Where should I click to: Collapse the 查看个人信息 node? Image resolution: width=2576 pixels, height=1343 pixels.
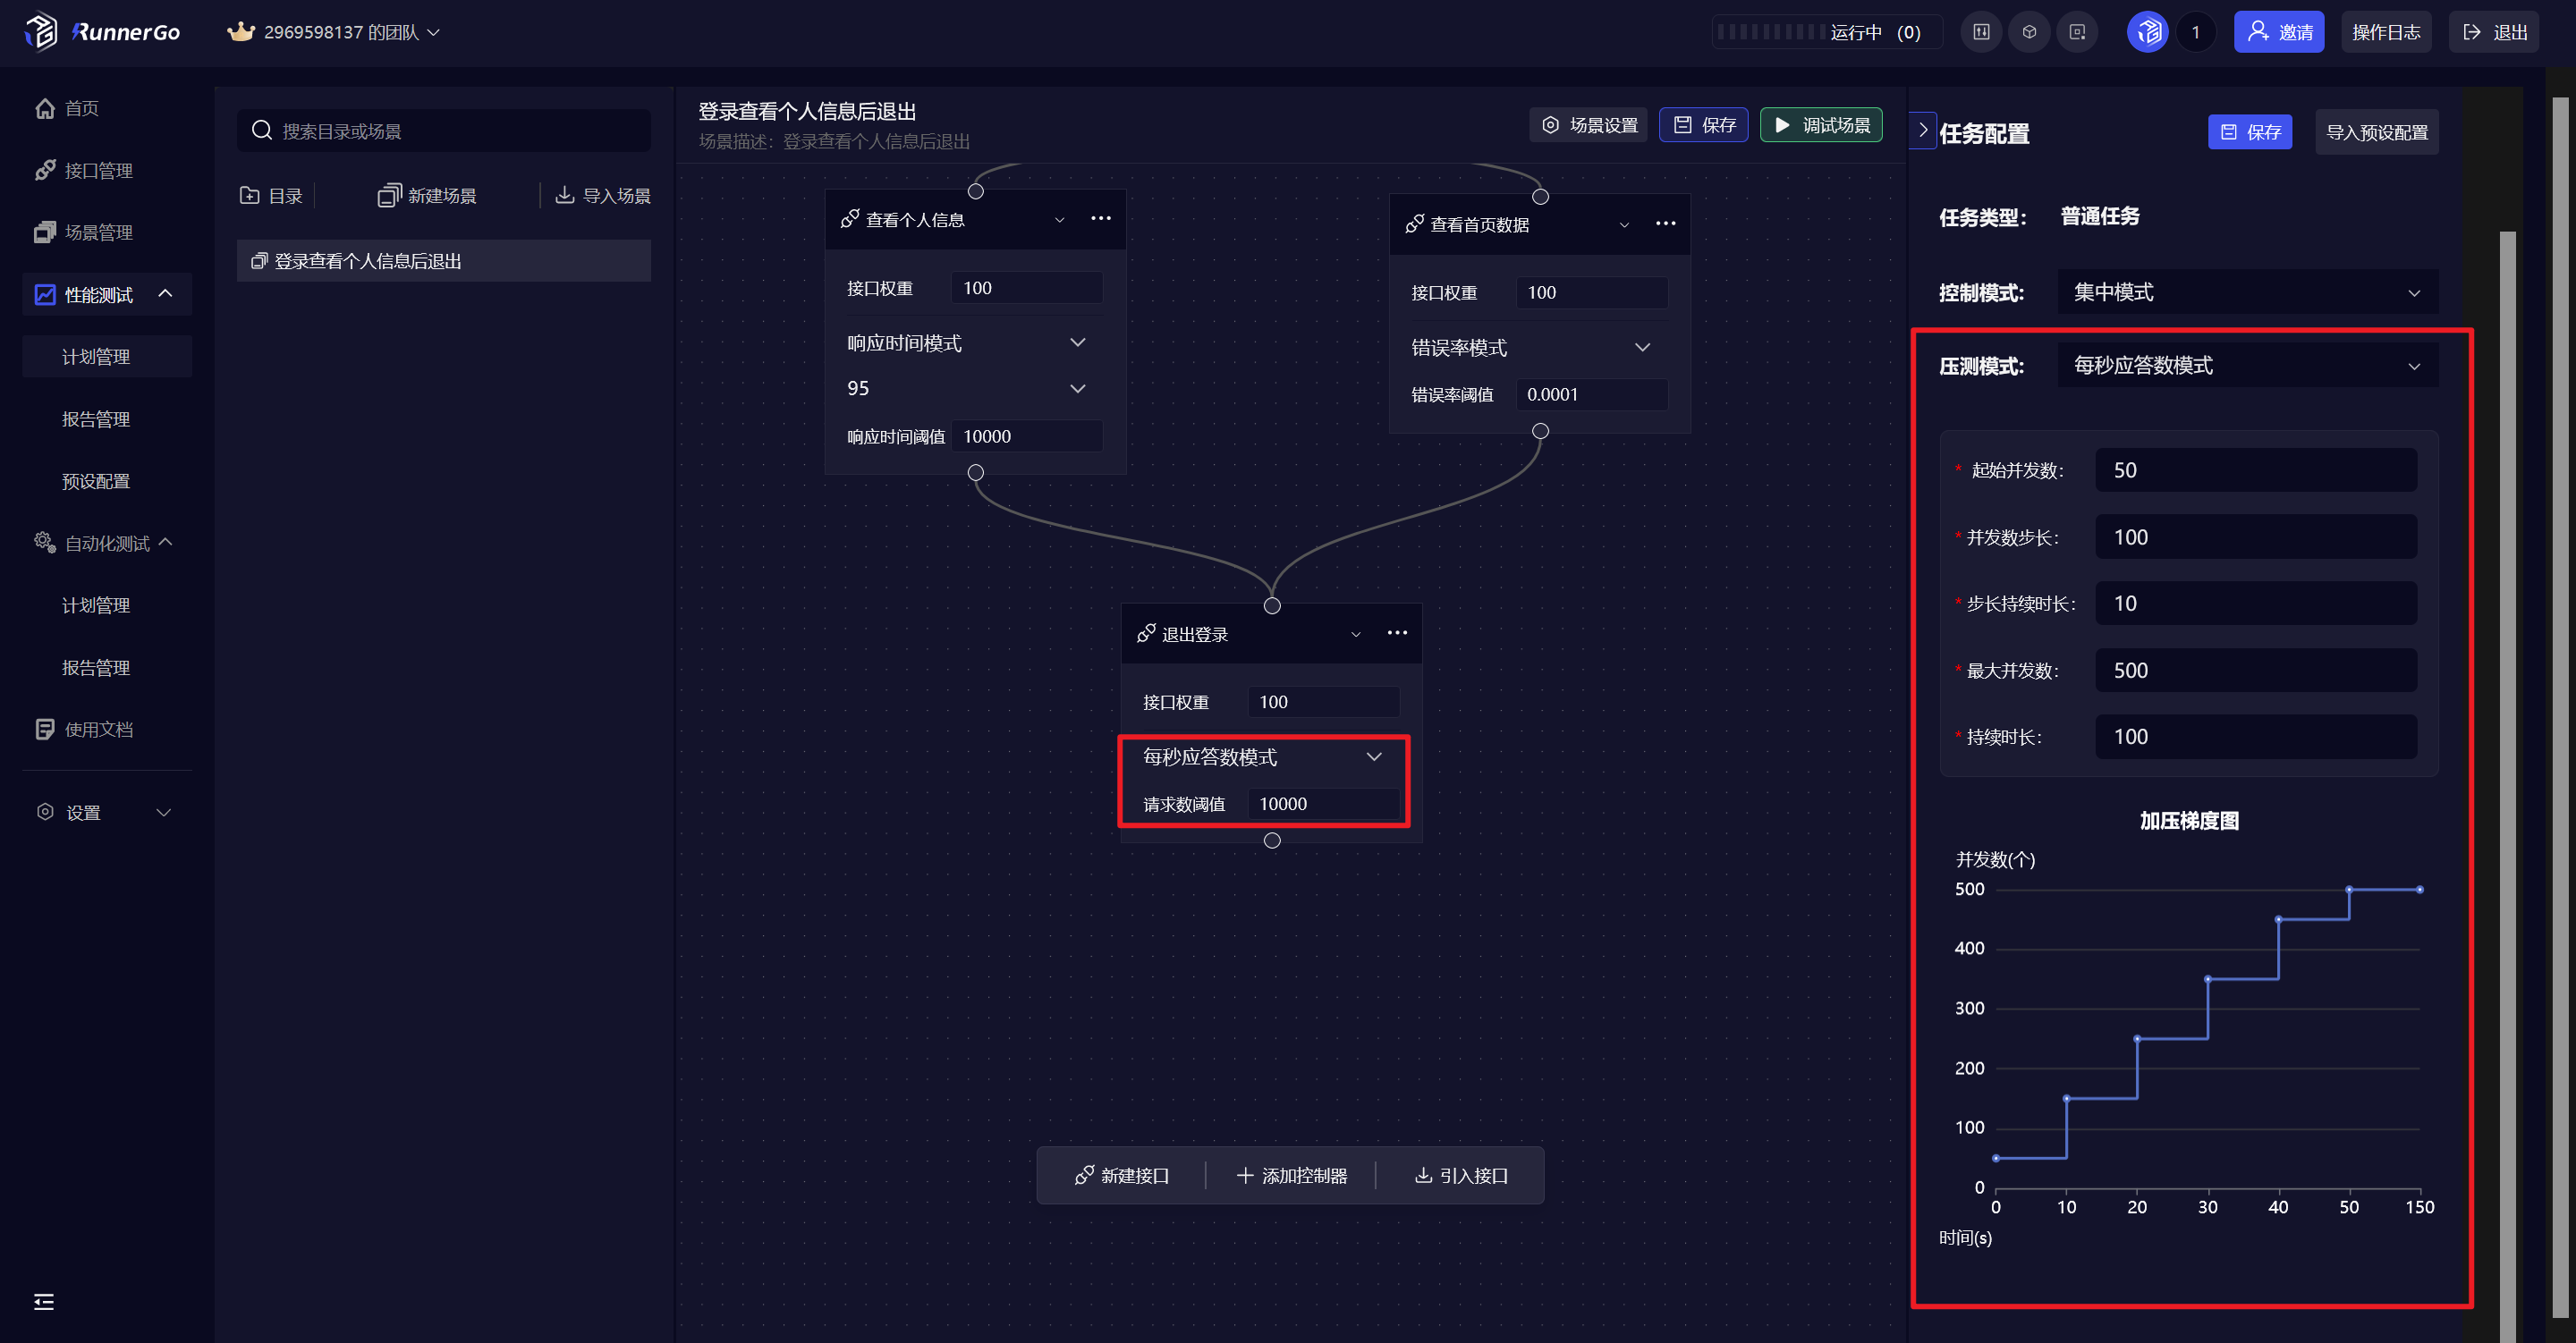click(1059, 220)
